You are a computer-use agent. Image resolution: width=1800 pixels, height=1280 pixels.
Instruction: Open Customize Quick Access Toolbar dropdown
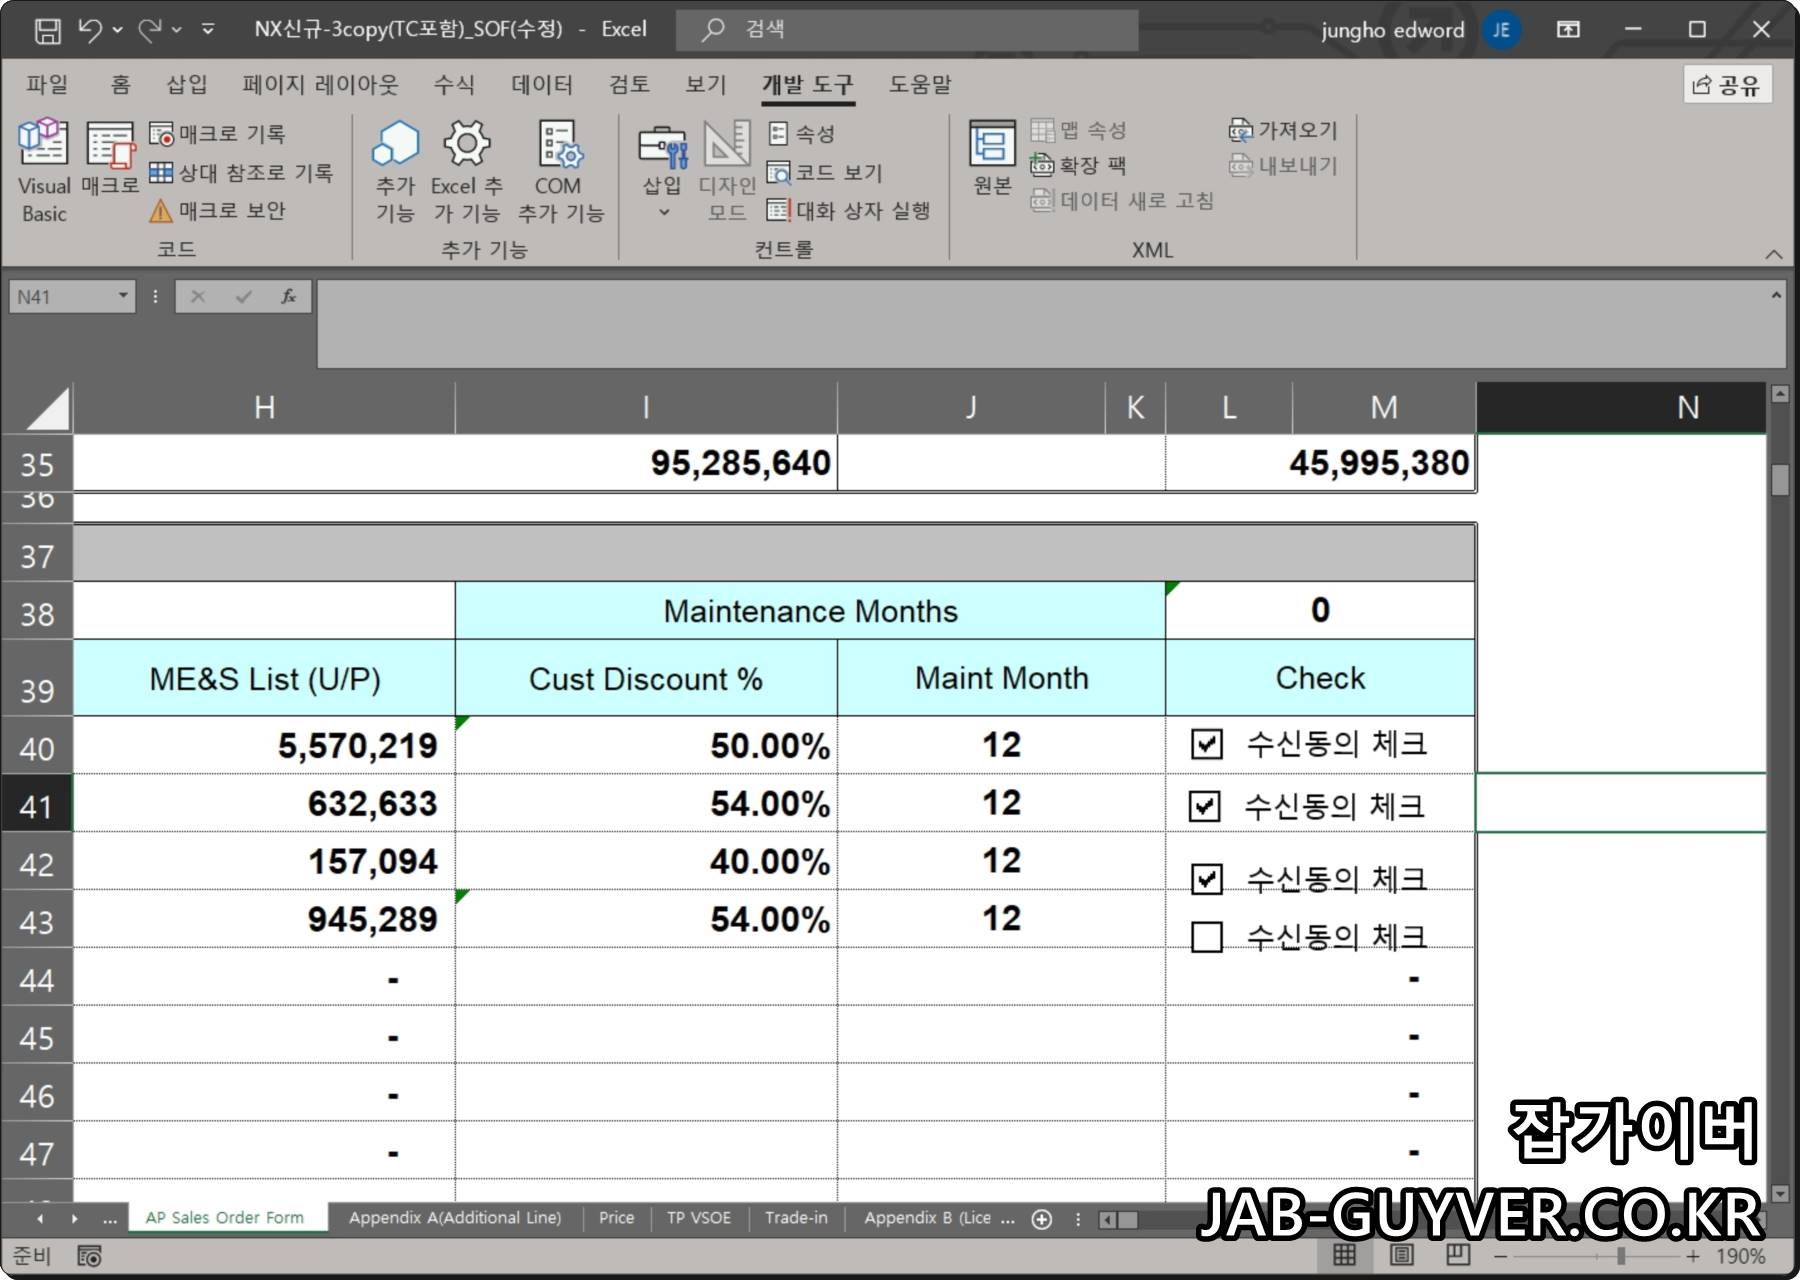point(208,30)
